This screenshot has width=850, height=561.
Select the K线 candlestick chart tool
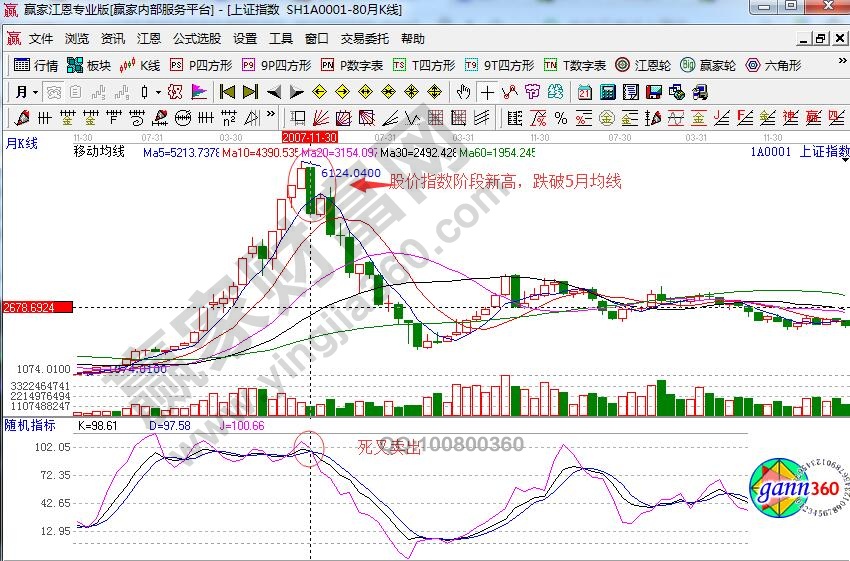pos(141,65)
